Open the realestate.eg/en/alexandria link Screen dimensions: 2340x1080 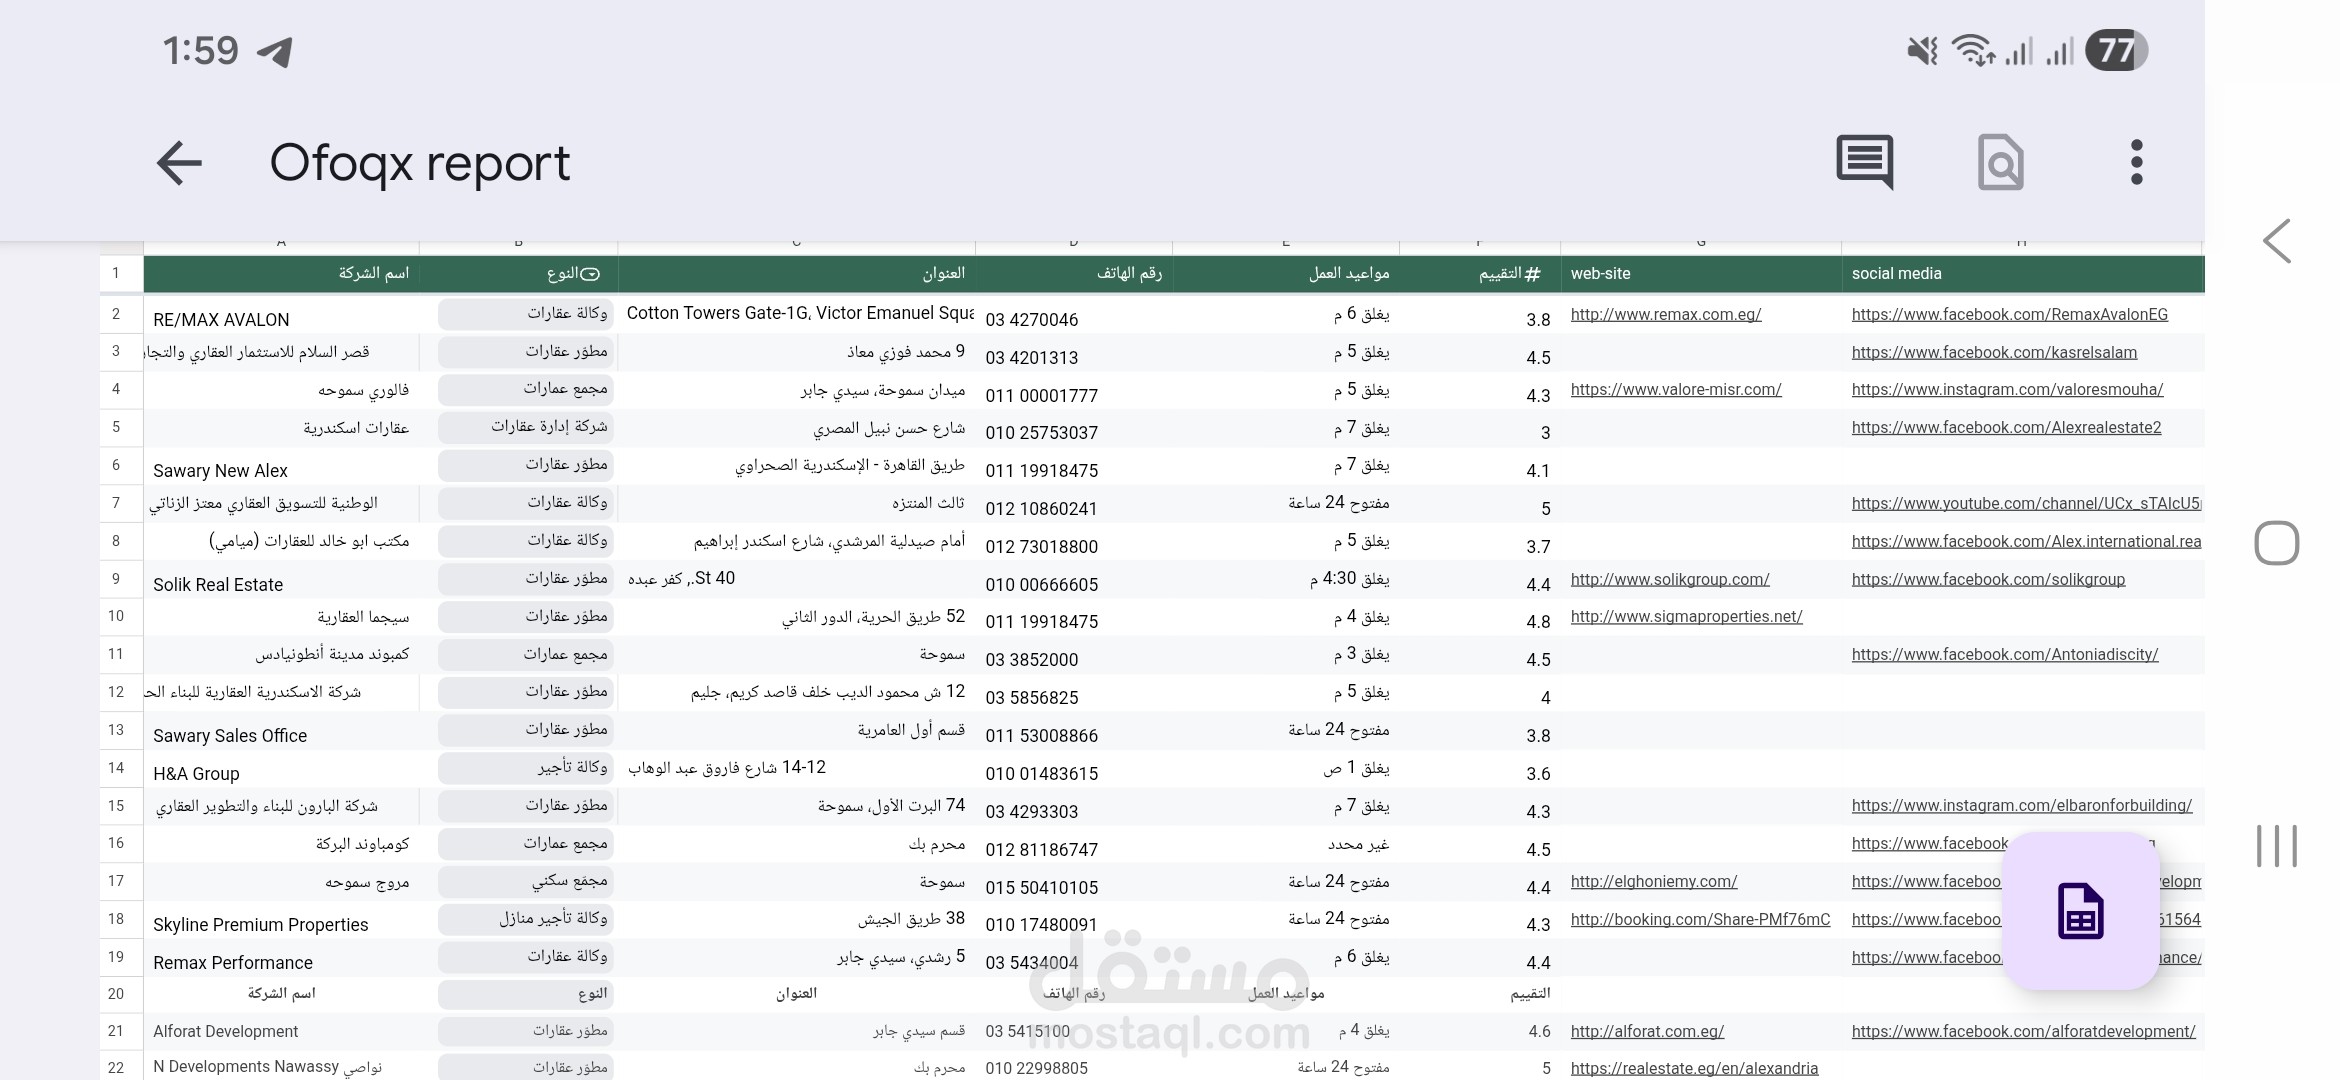click(x=1694, y=1069)
